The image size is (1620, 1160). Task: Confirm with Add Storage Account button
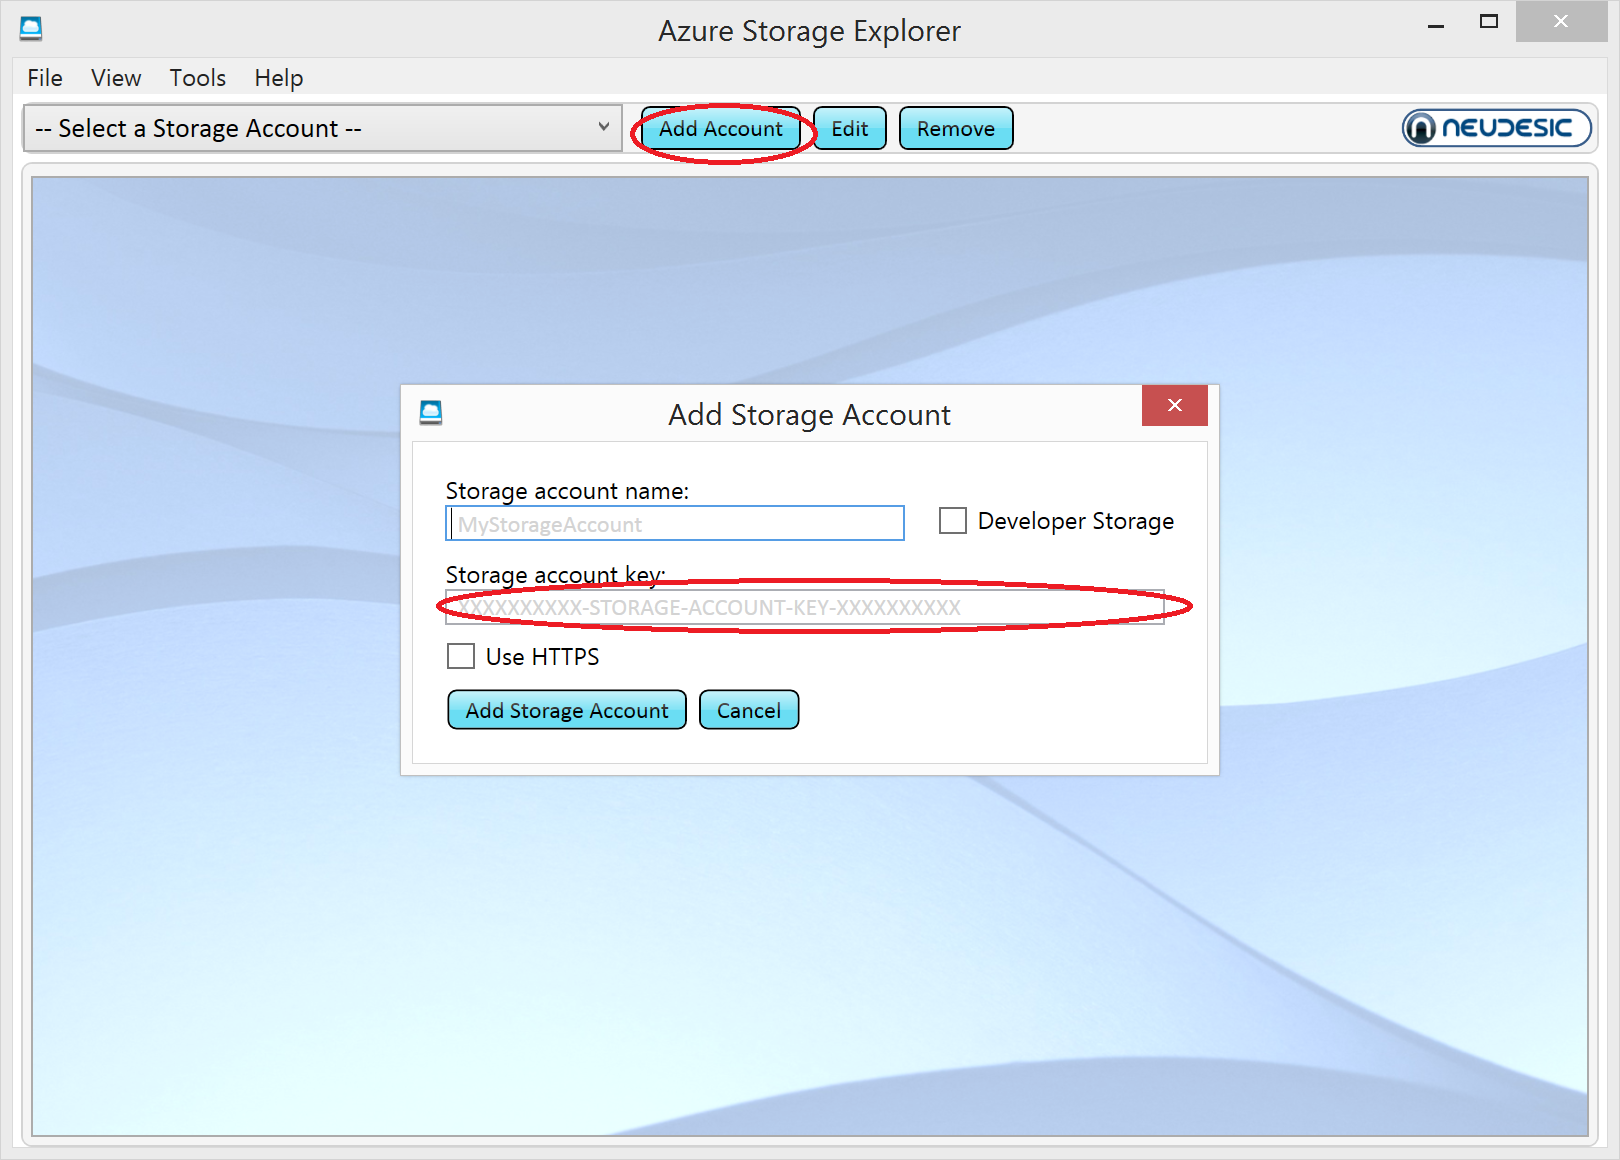coord(567,710)
